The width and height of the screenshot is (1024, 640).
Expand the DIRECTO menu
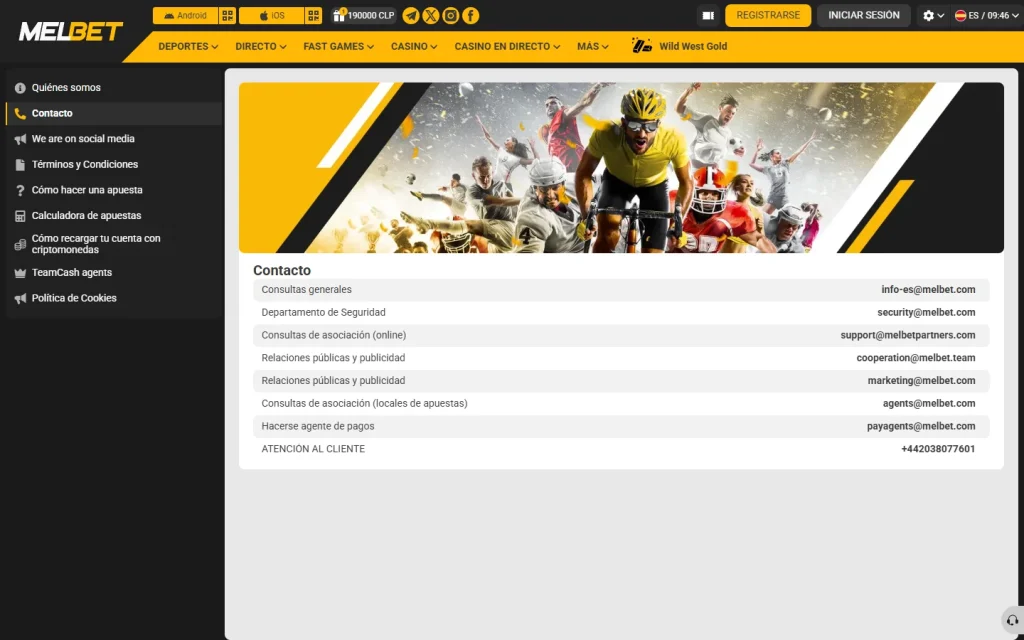261,46
